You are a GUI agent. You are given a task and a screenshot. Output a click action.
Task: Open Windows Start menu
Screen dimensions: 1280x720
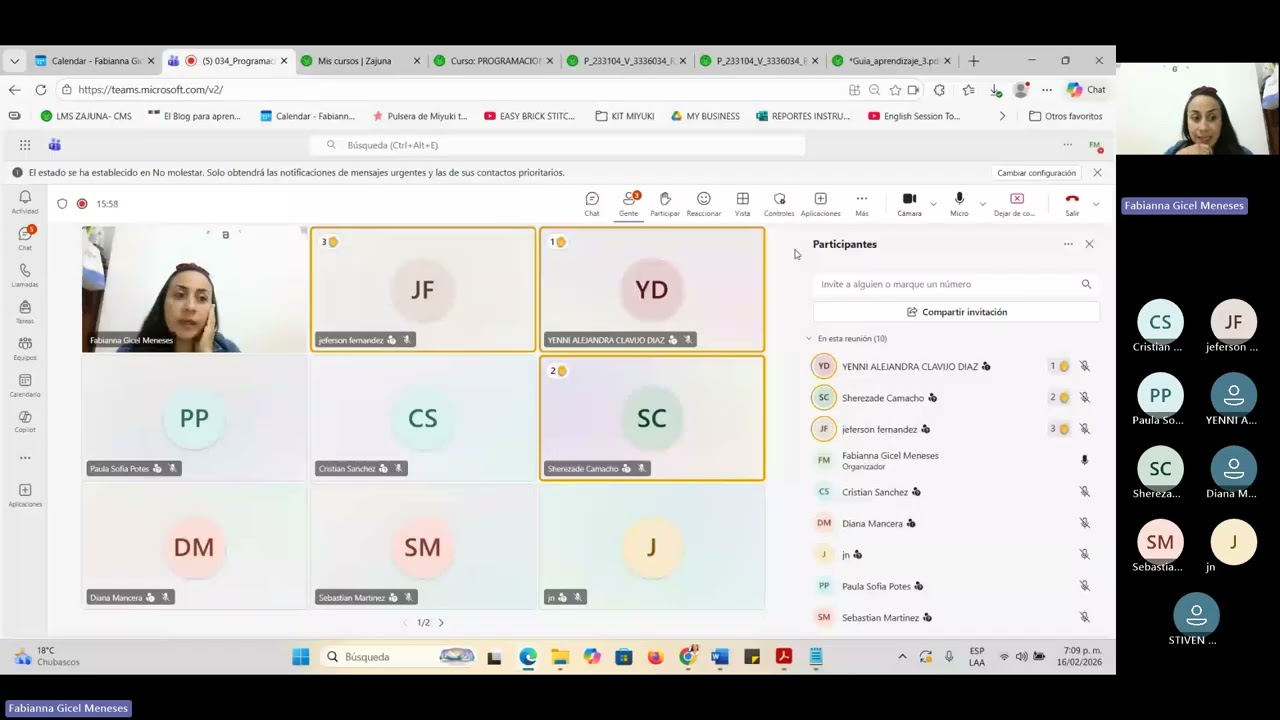(x=300, y=657)
